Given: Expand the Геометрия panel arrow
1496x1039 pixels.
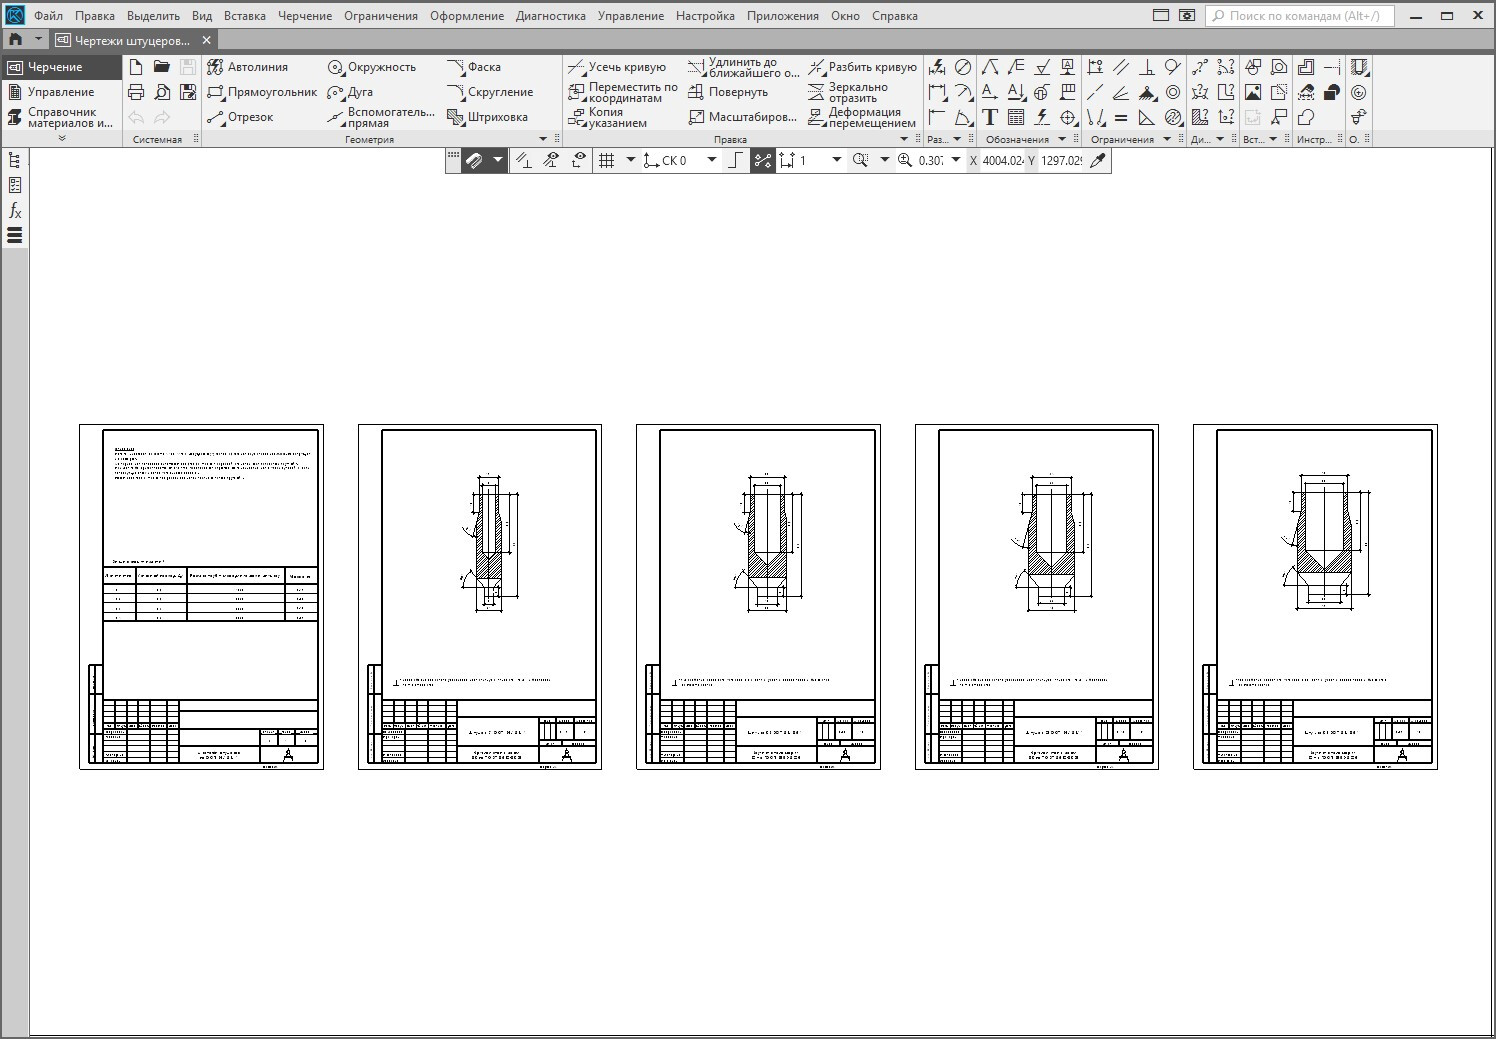Looking at the screenshot, I should [543, 139].
